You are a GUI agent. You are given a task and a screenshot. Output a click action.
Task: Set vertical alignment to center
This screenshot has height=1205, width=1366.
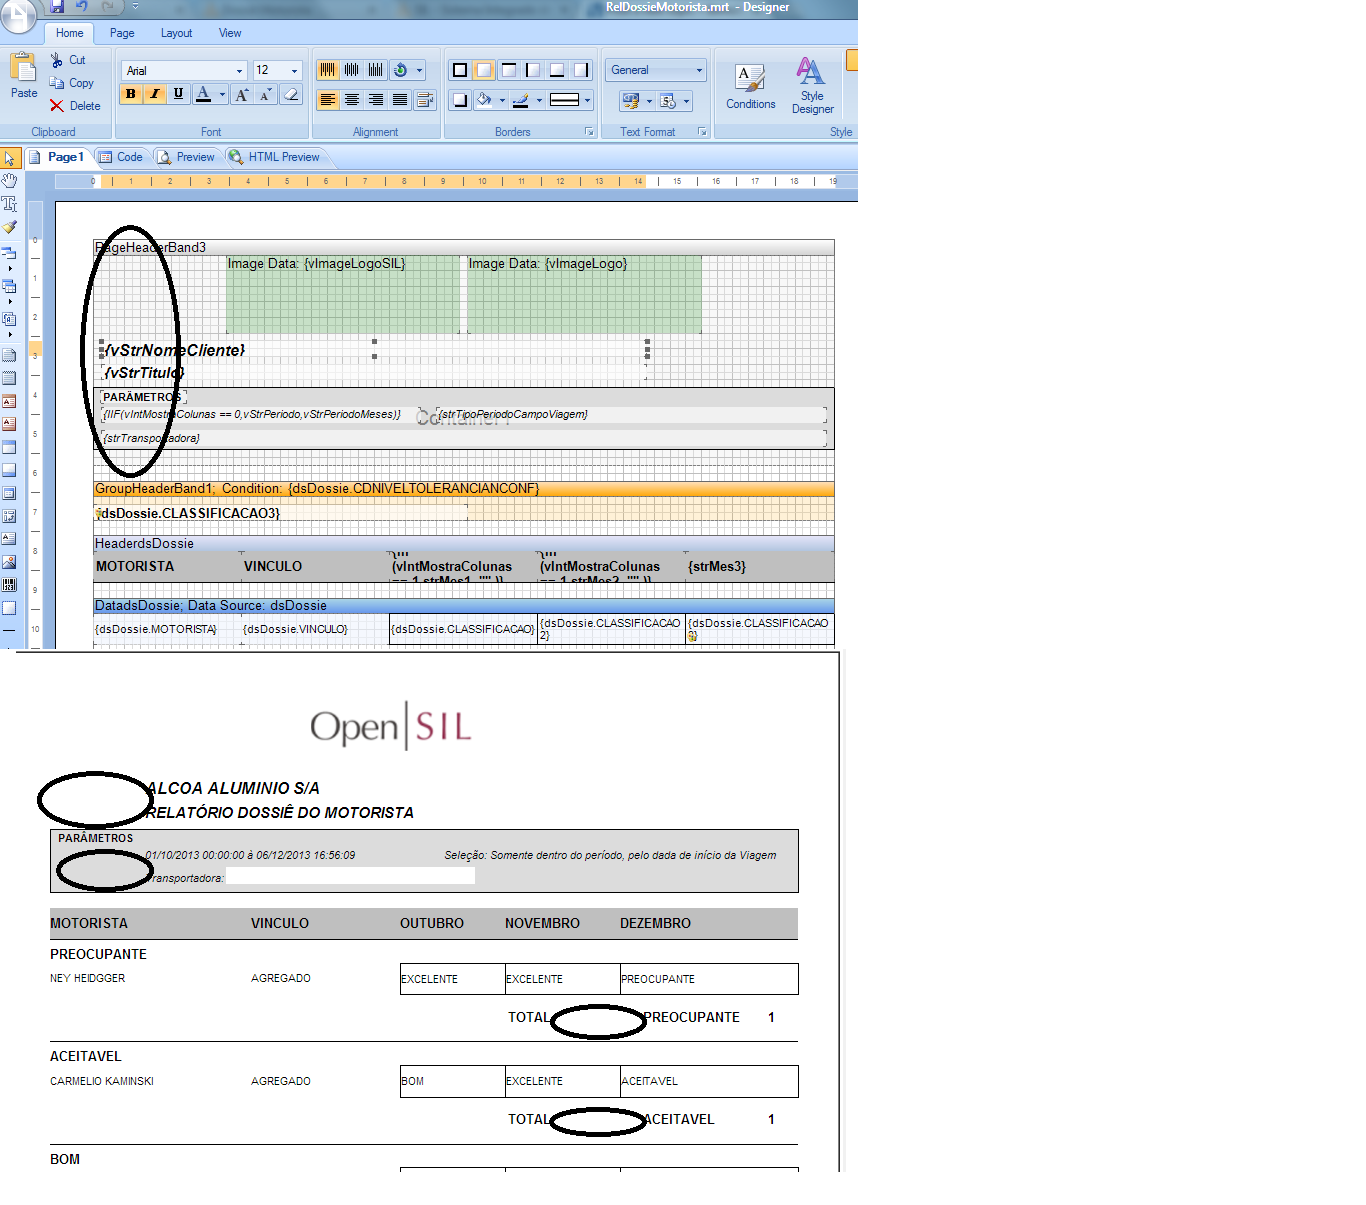(351, 70)
